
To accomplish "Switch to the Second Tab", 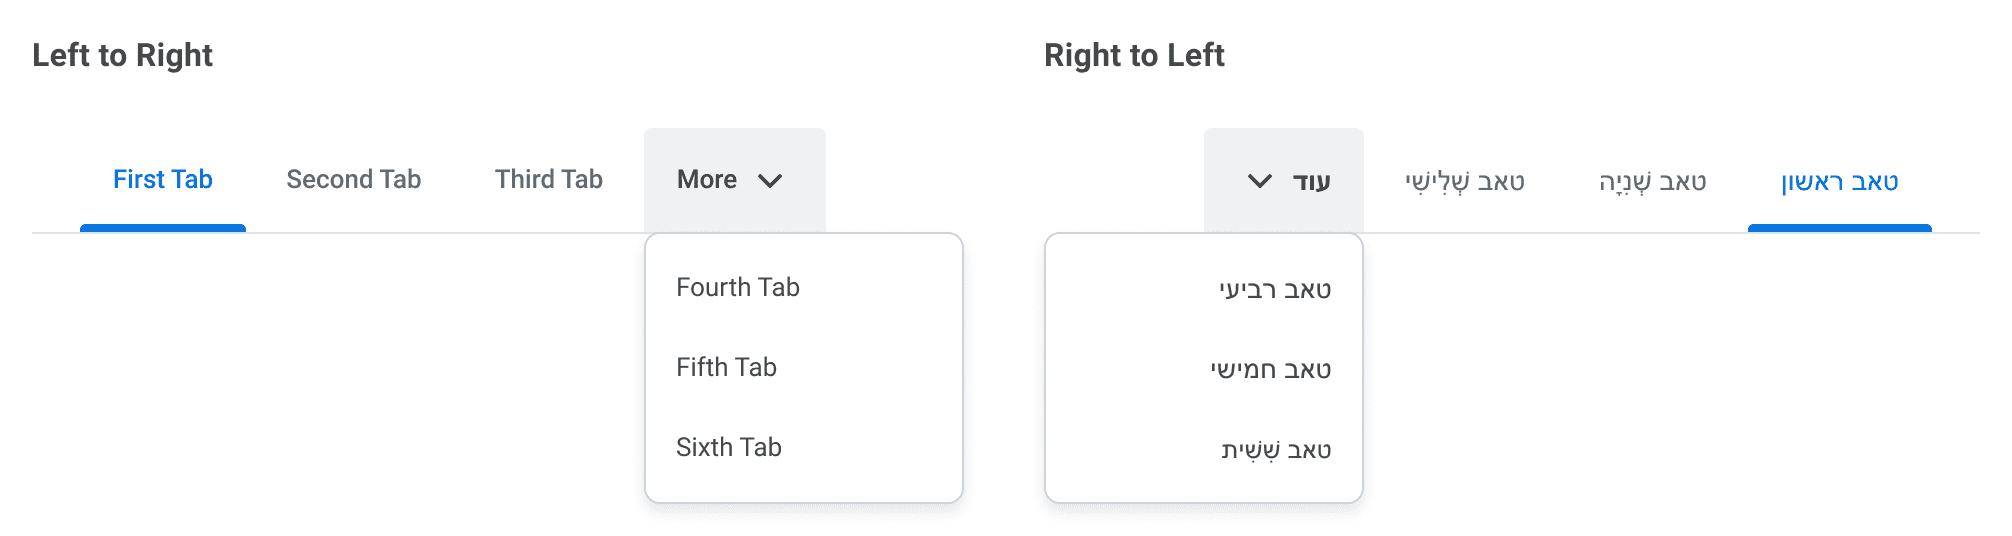I will coord(353,180).
